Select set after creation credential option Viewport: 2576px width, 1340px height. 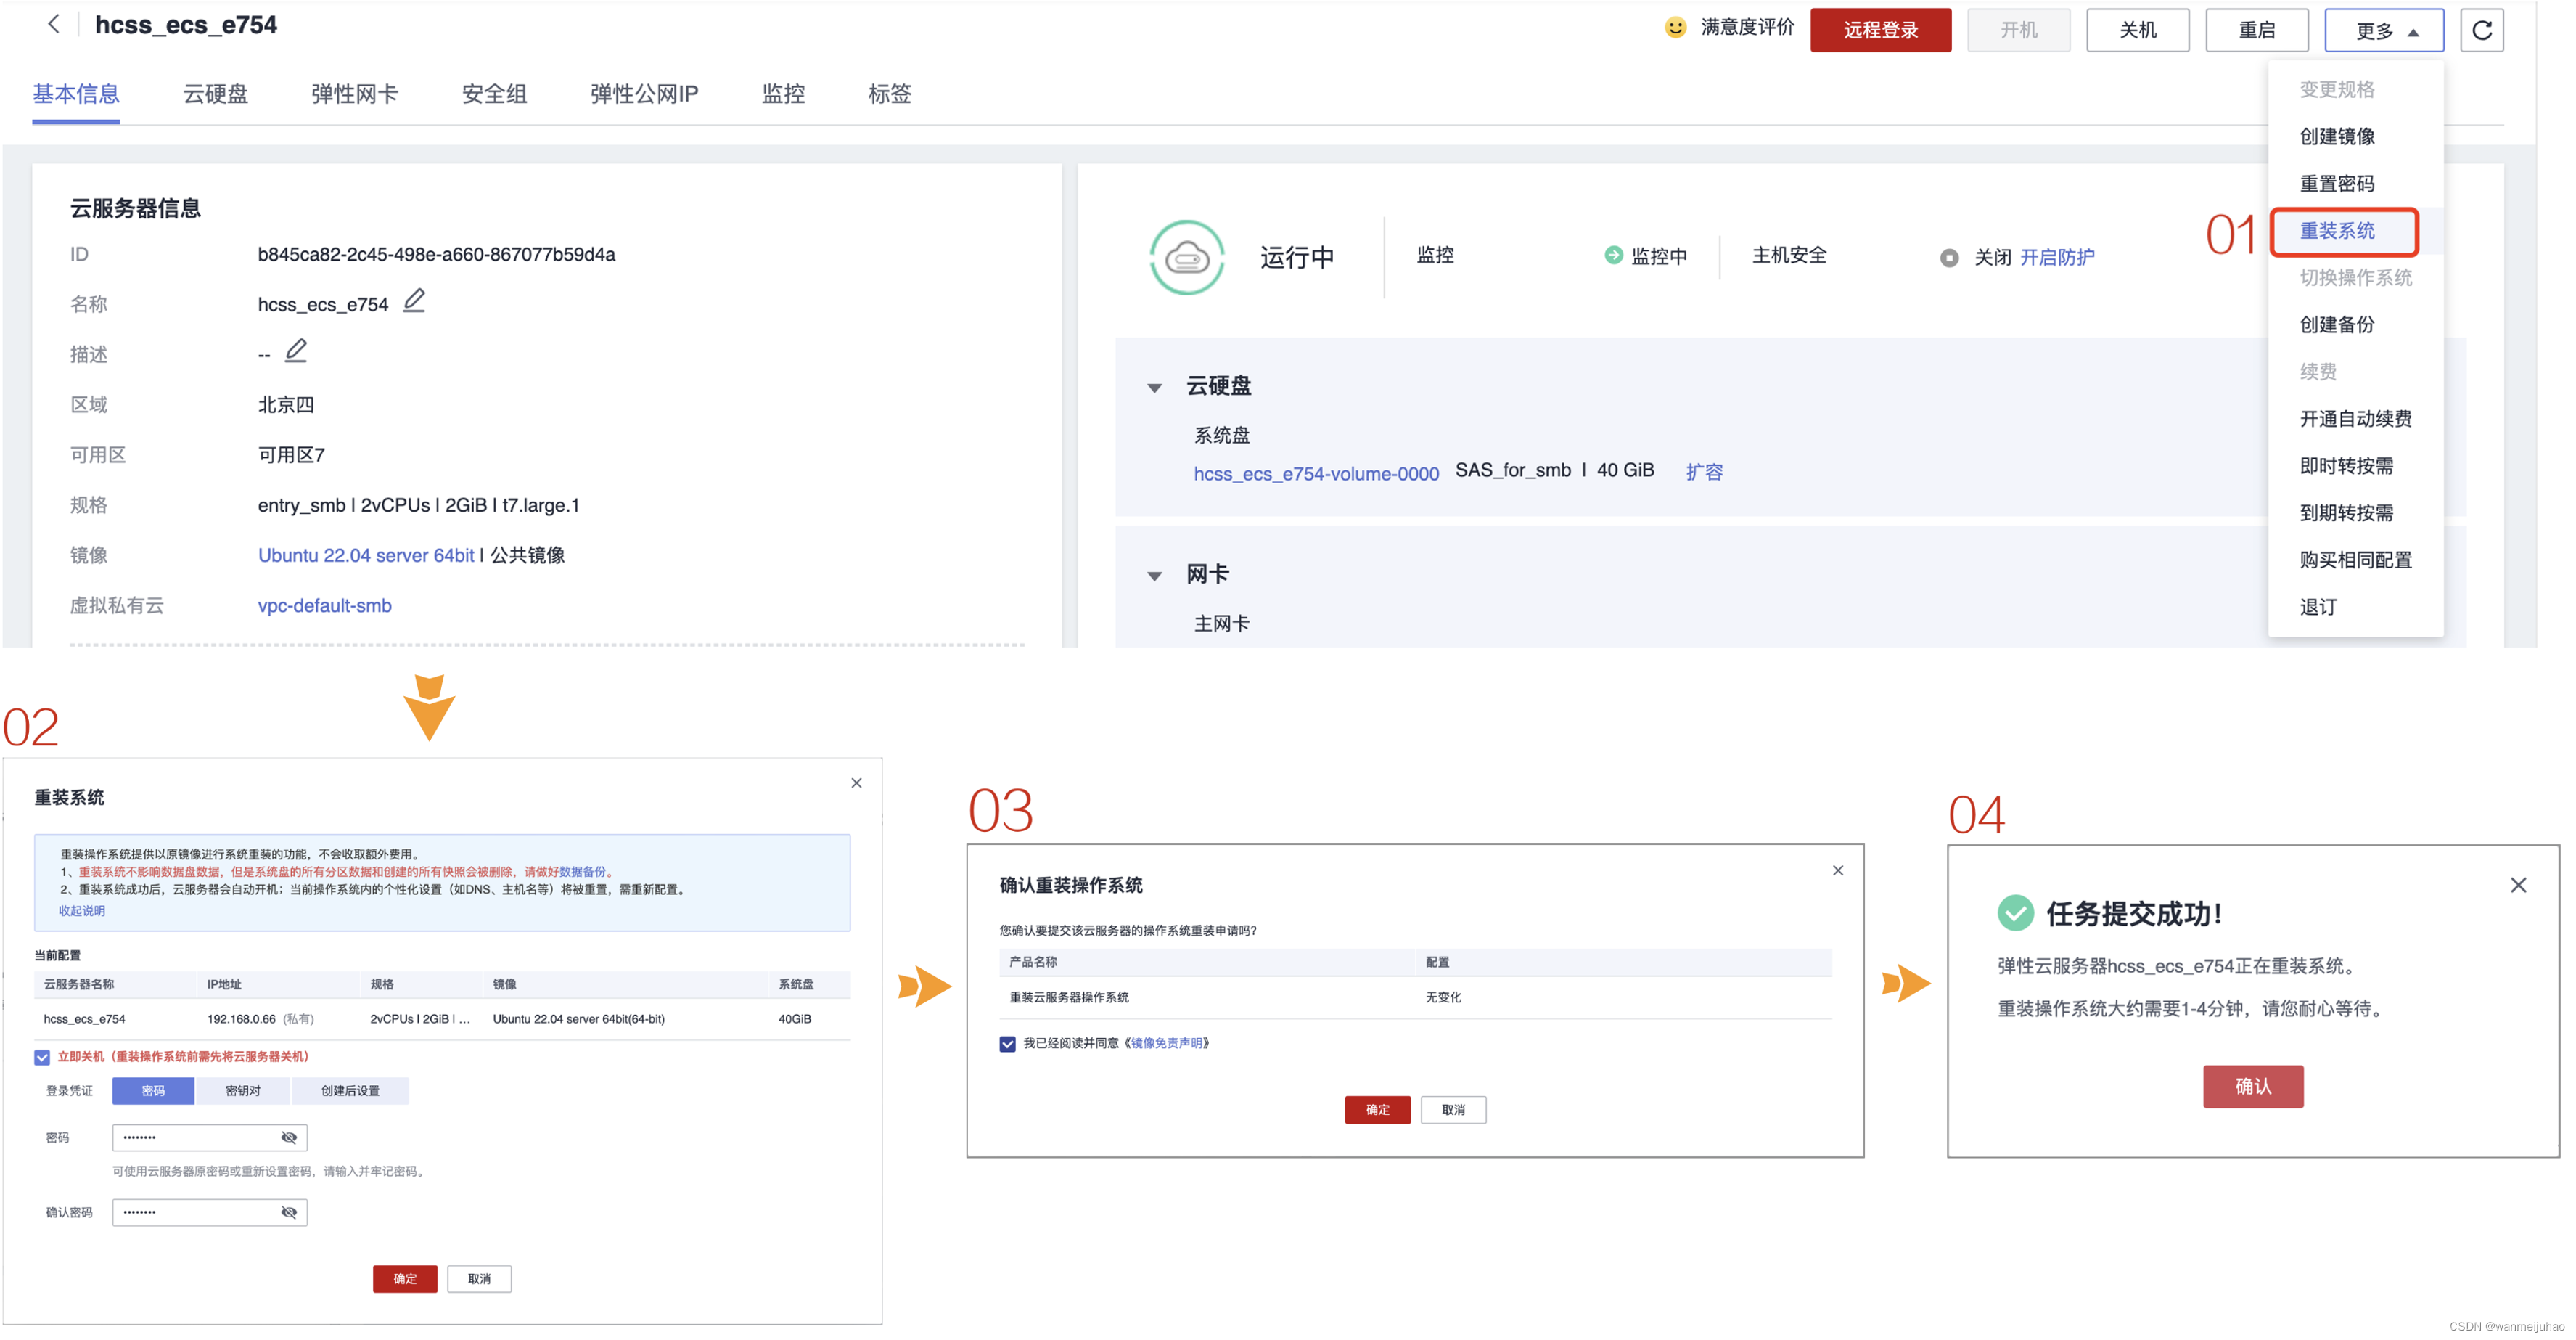[x=350, y=1090]
